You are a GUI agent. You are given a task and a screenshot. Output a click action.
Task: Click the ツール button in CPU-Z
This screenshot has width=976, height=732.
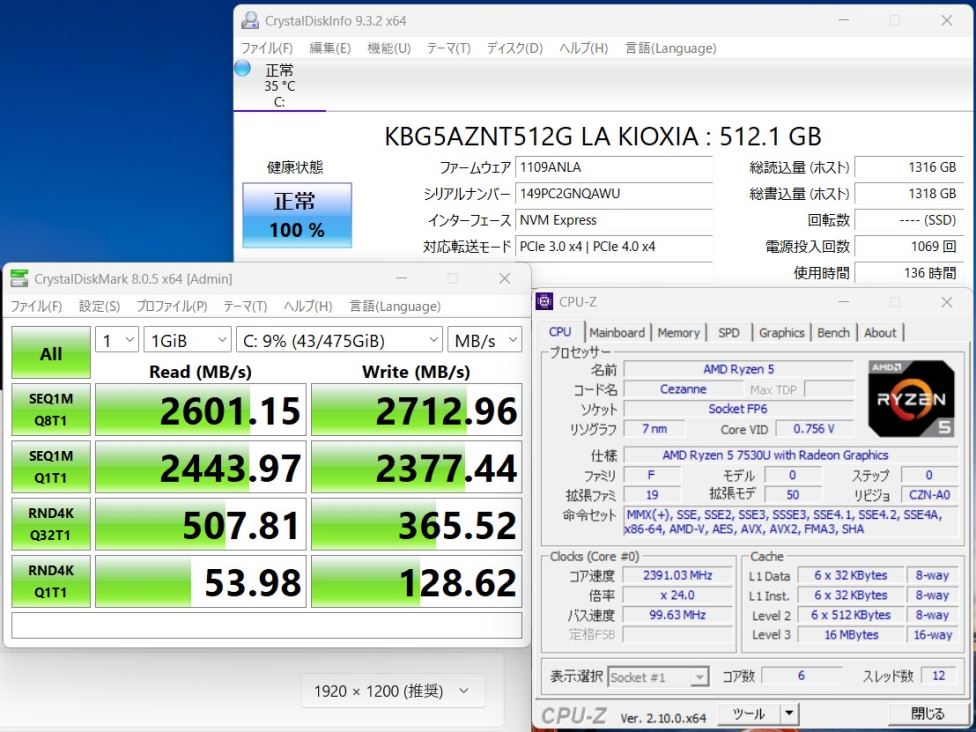click(x=749, y=713)
